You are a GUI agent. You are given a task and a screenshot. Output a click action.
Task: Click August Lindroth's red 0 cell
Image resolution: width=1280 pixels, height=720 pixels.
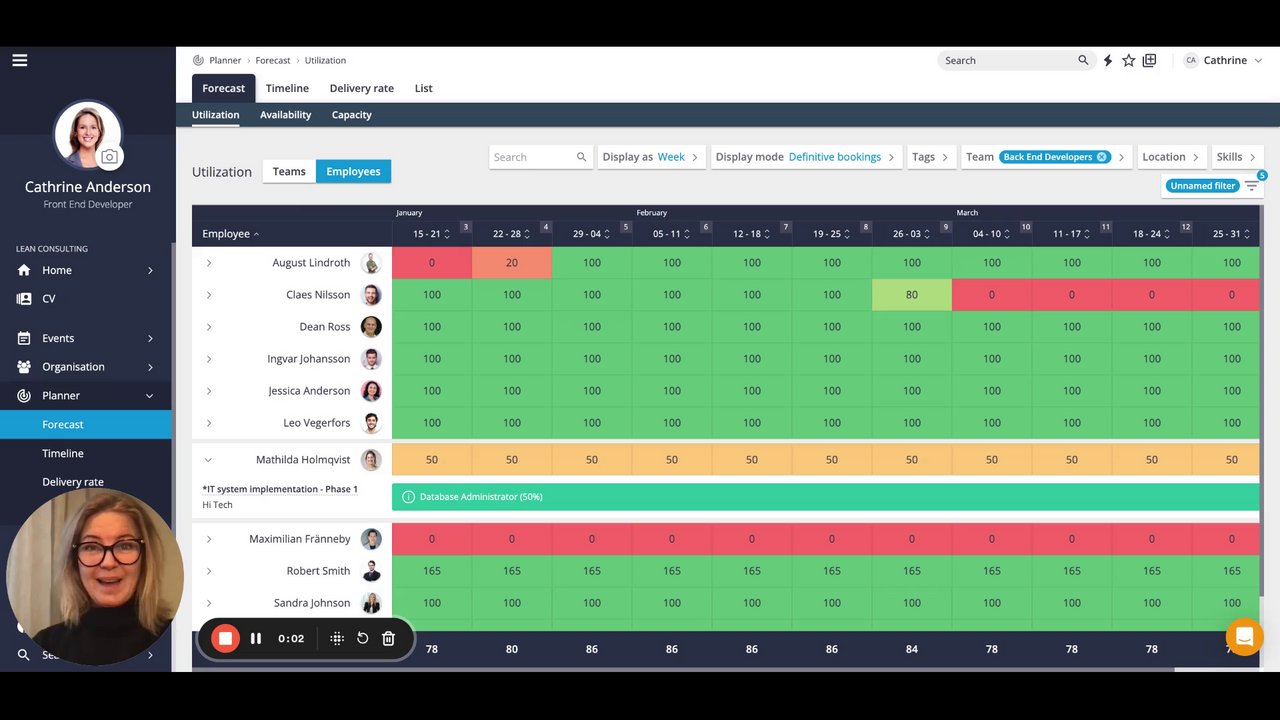tap(432, 263)
